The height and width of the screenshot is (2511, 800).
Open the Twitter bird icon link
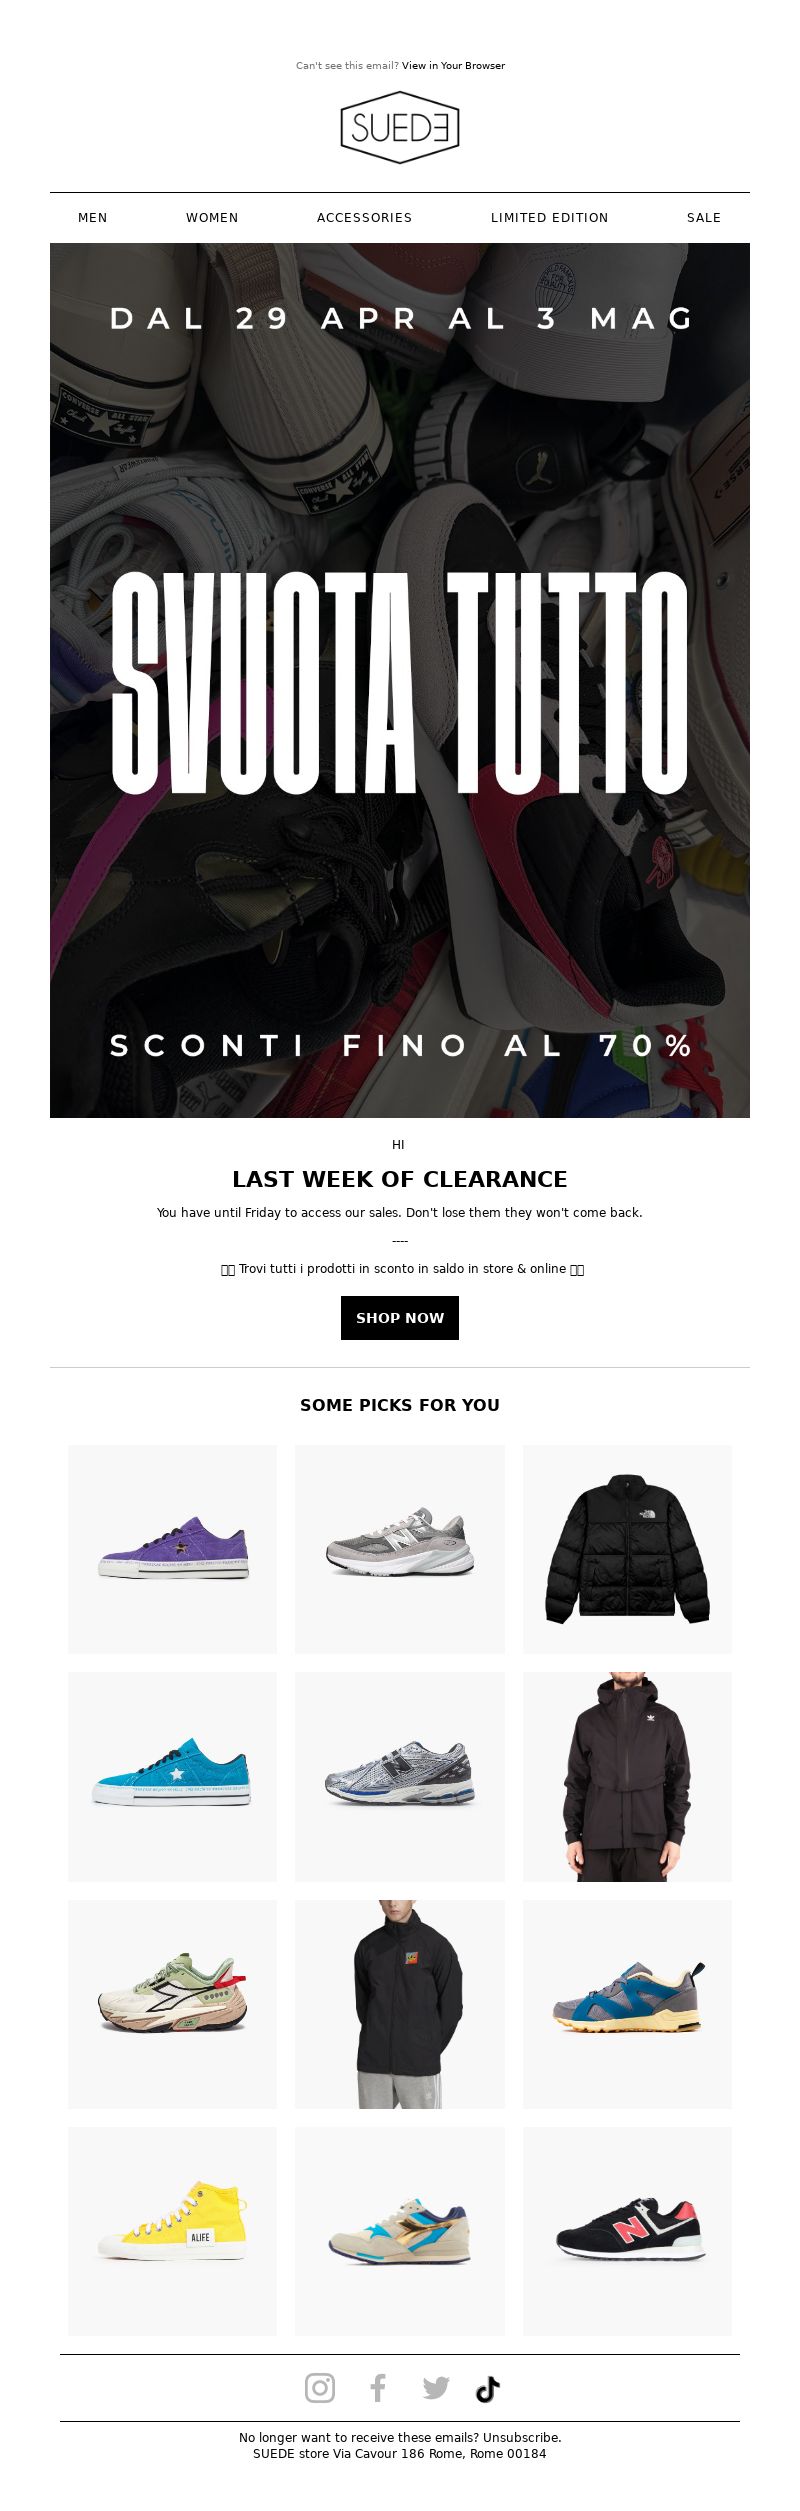(x=436, y=2388)
